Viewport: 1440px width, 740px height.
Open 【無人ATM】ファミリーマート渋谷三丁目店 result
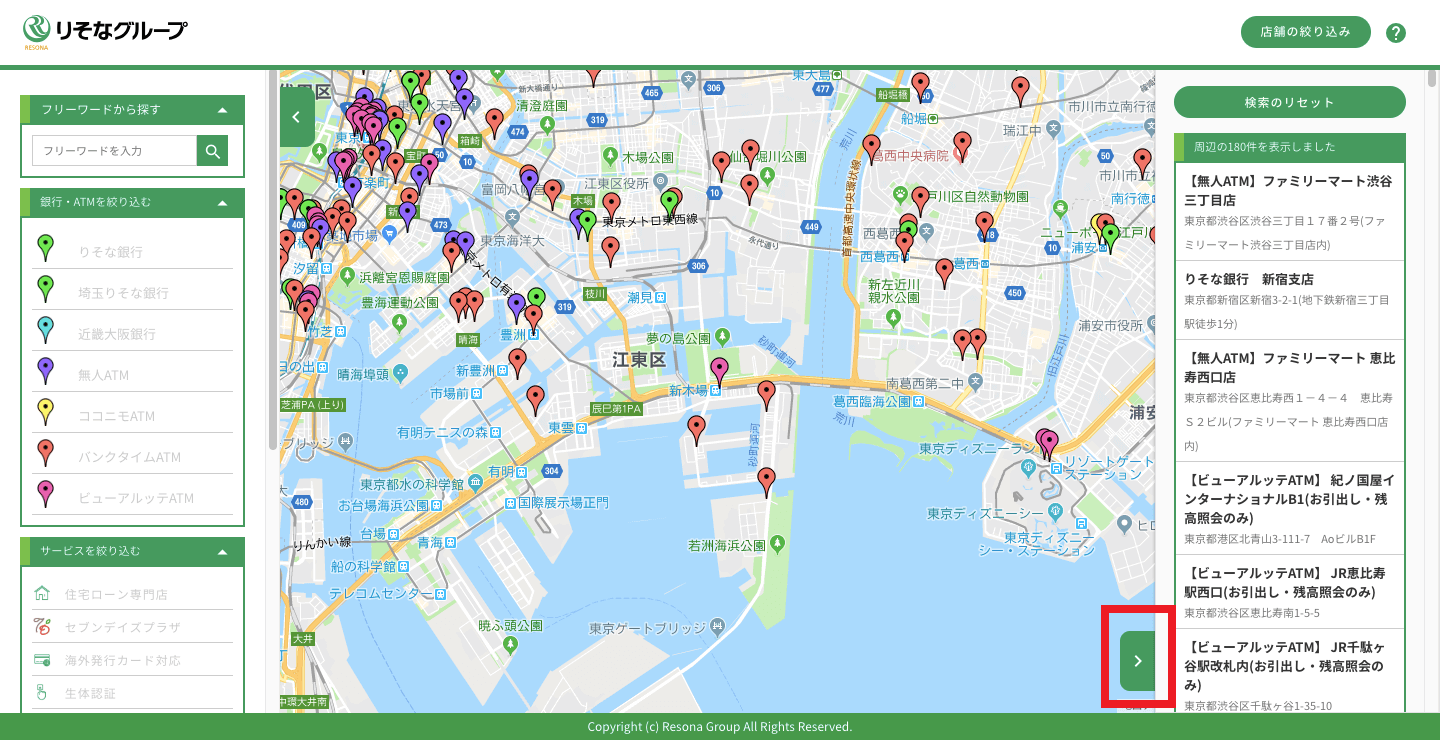[1290, 212]
